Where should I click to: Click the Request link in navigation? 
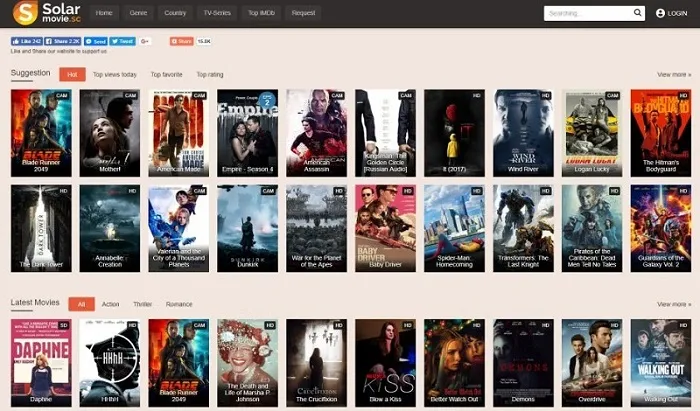tap(303, 13)
